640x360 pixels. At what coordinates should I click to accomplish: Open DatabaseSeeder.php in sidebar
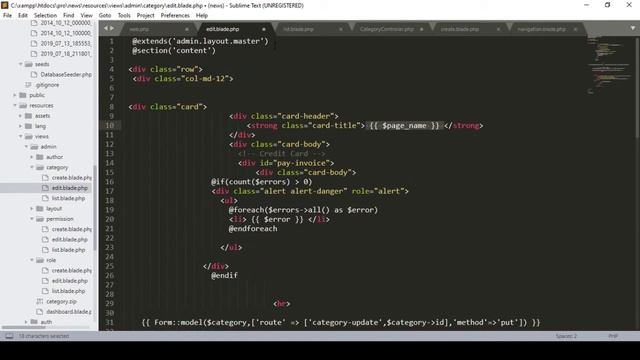point(66,75)
